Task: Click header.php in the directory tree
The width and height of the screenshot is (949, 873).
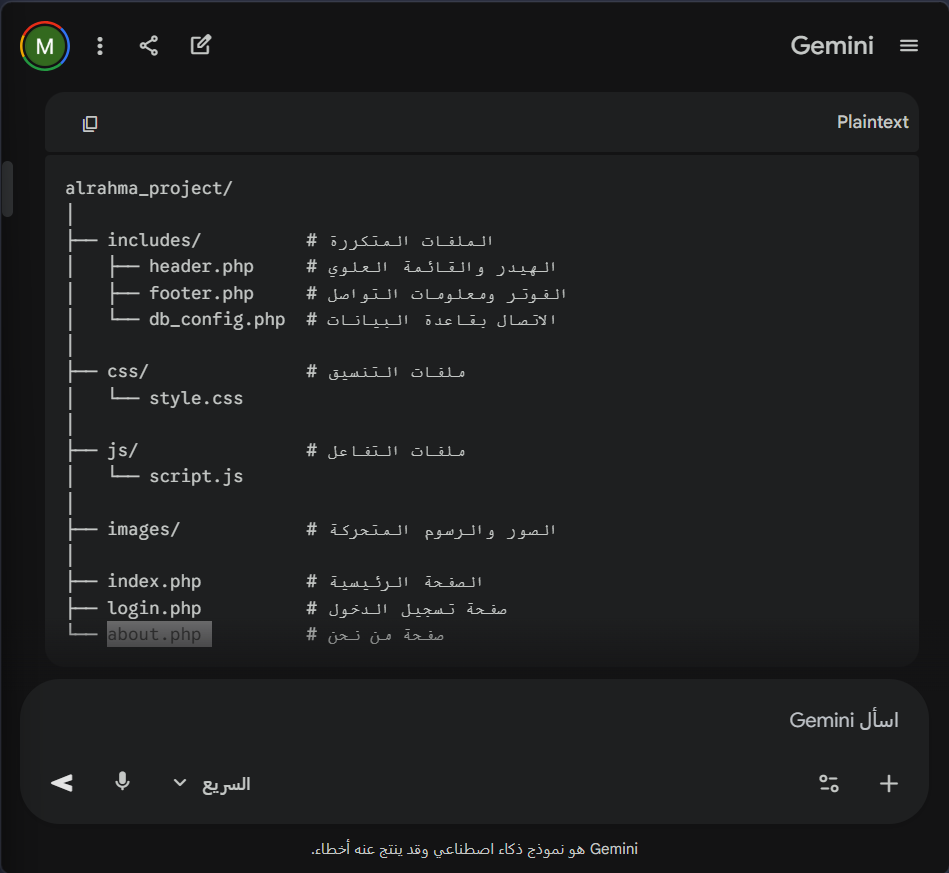Action: [201, 267]
